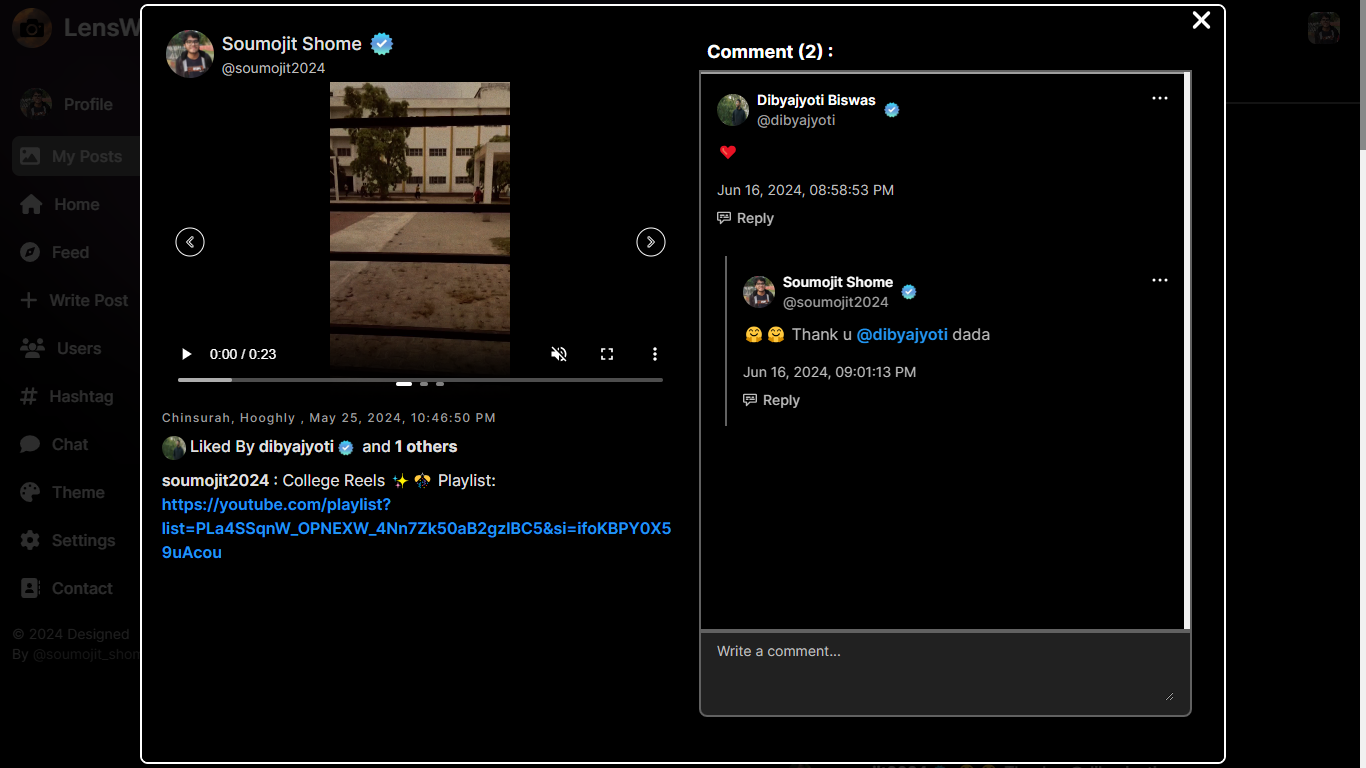Open options menu for Dibyajyoti Biswas's comment
Screen dimensions: 1366x768
(1160, 98)
